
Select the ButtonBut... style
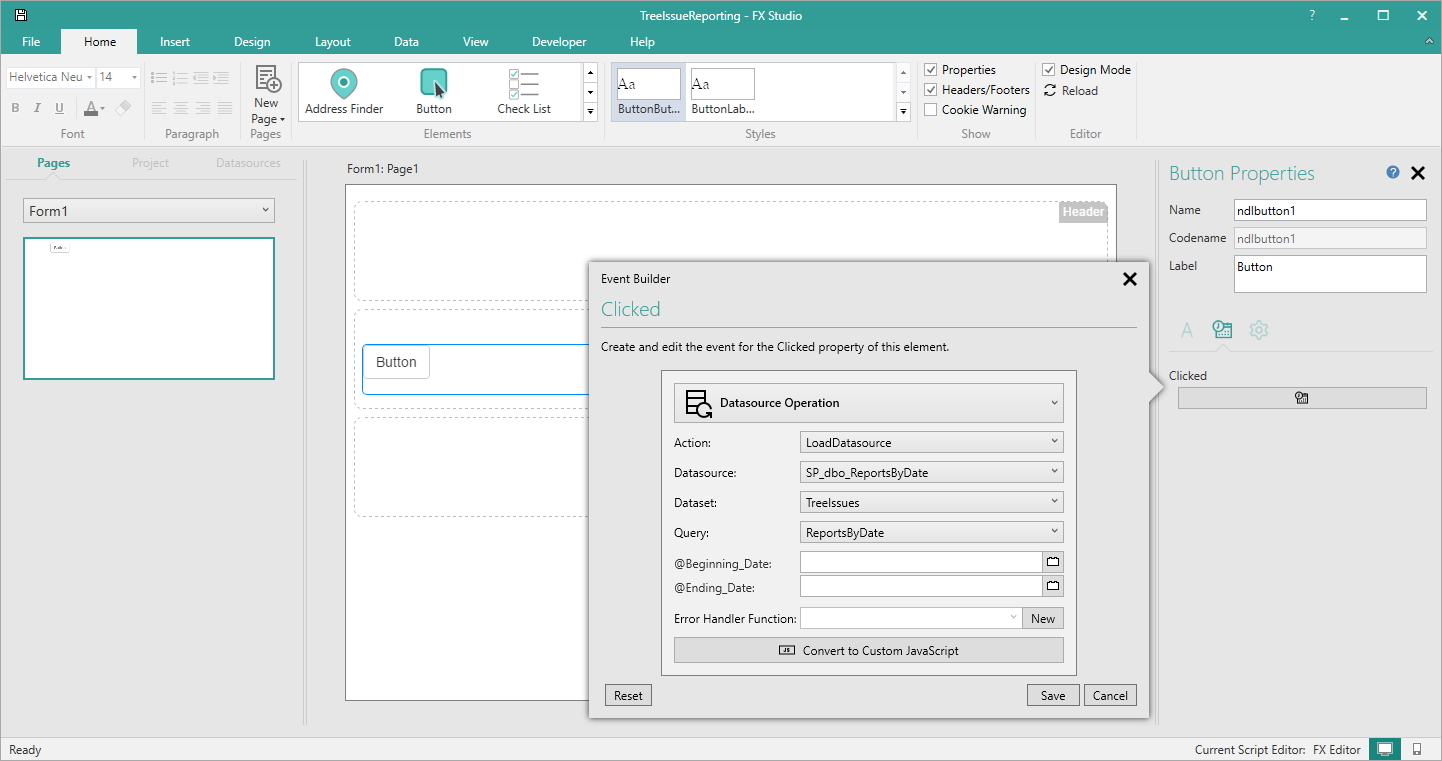point(648,92)
